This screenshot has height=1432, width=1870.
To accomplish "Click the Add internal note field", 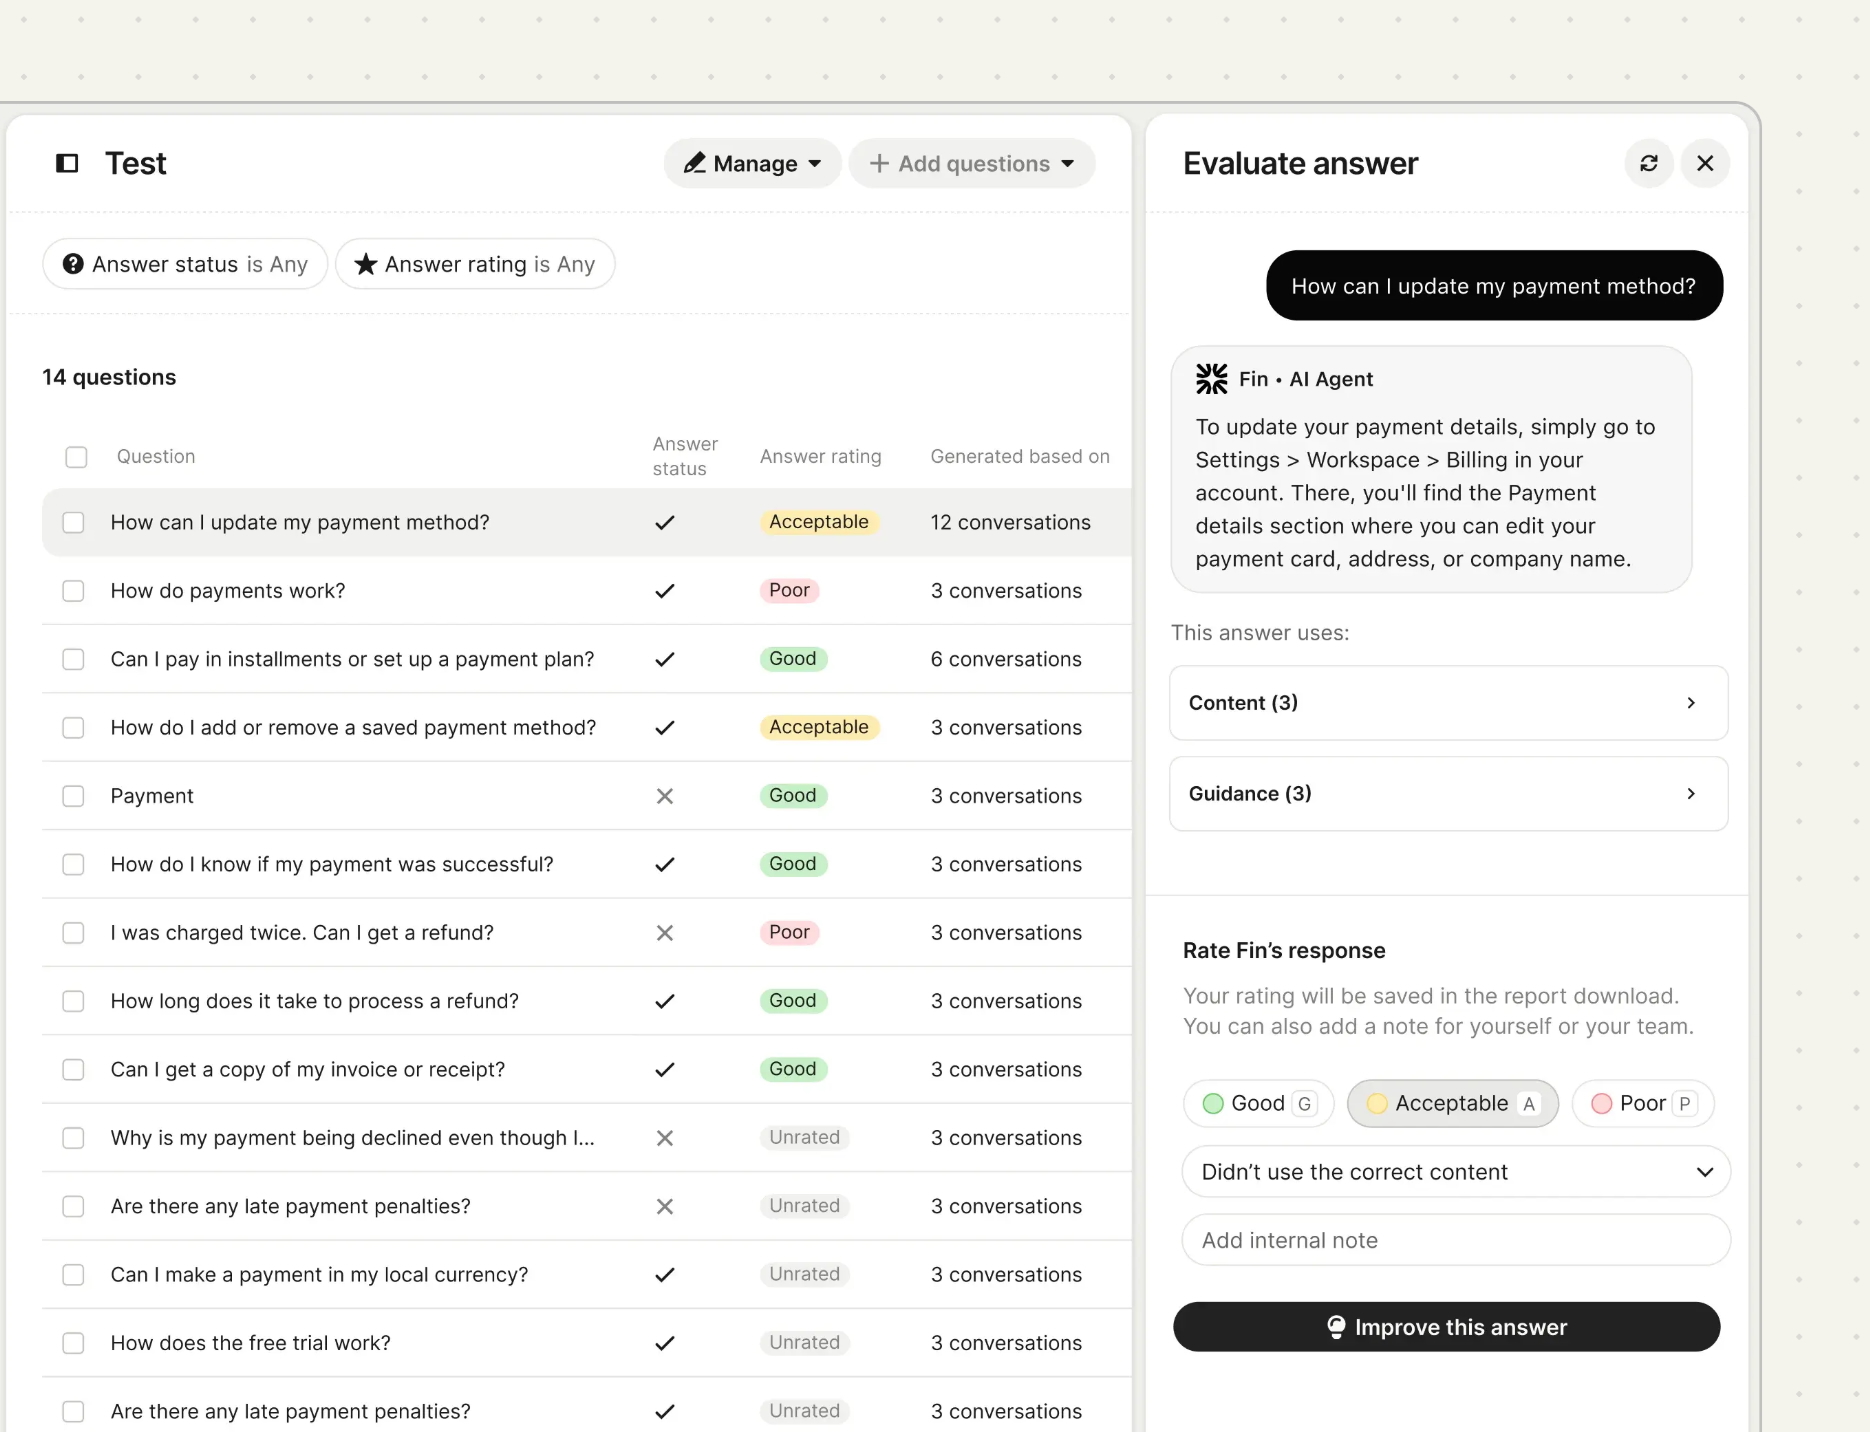I will (1455, 1240).
